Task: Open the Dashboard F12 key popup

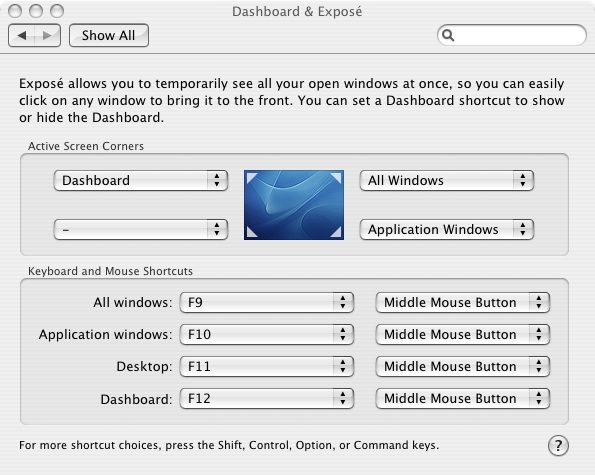Action: 267,398
